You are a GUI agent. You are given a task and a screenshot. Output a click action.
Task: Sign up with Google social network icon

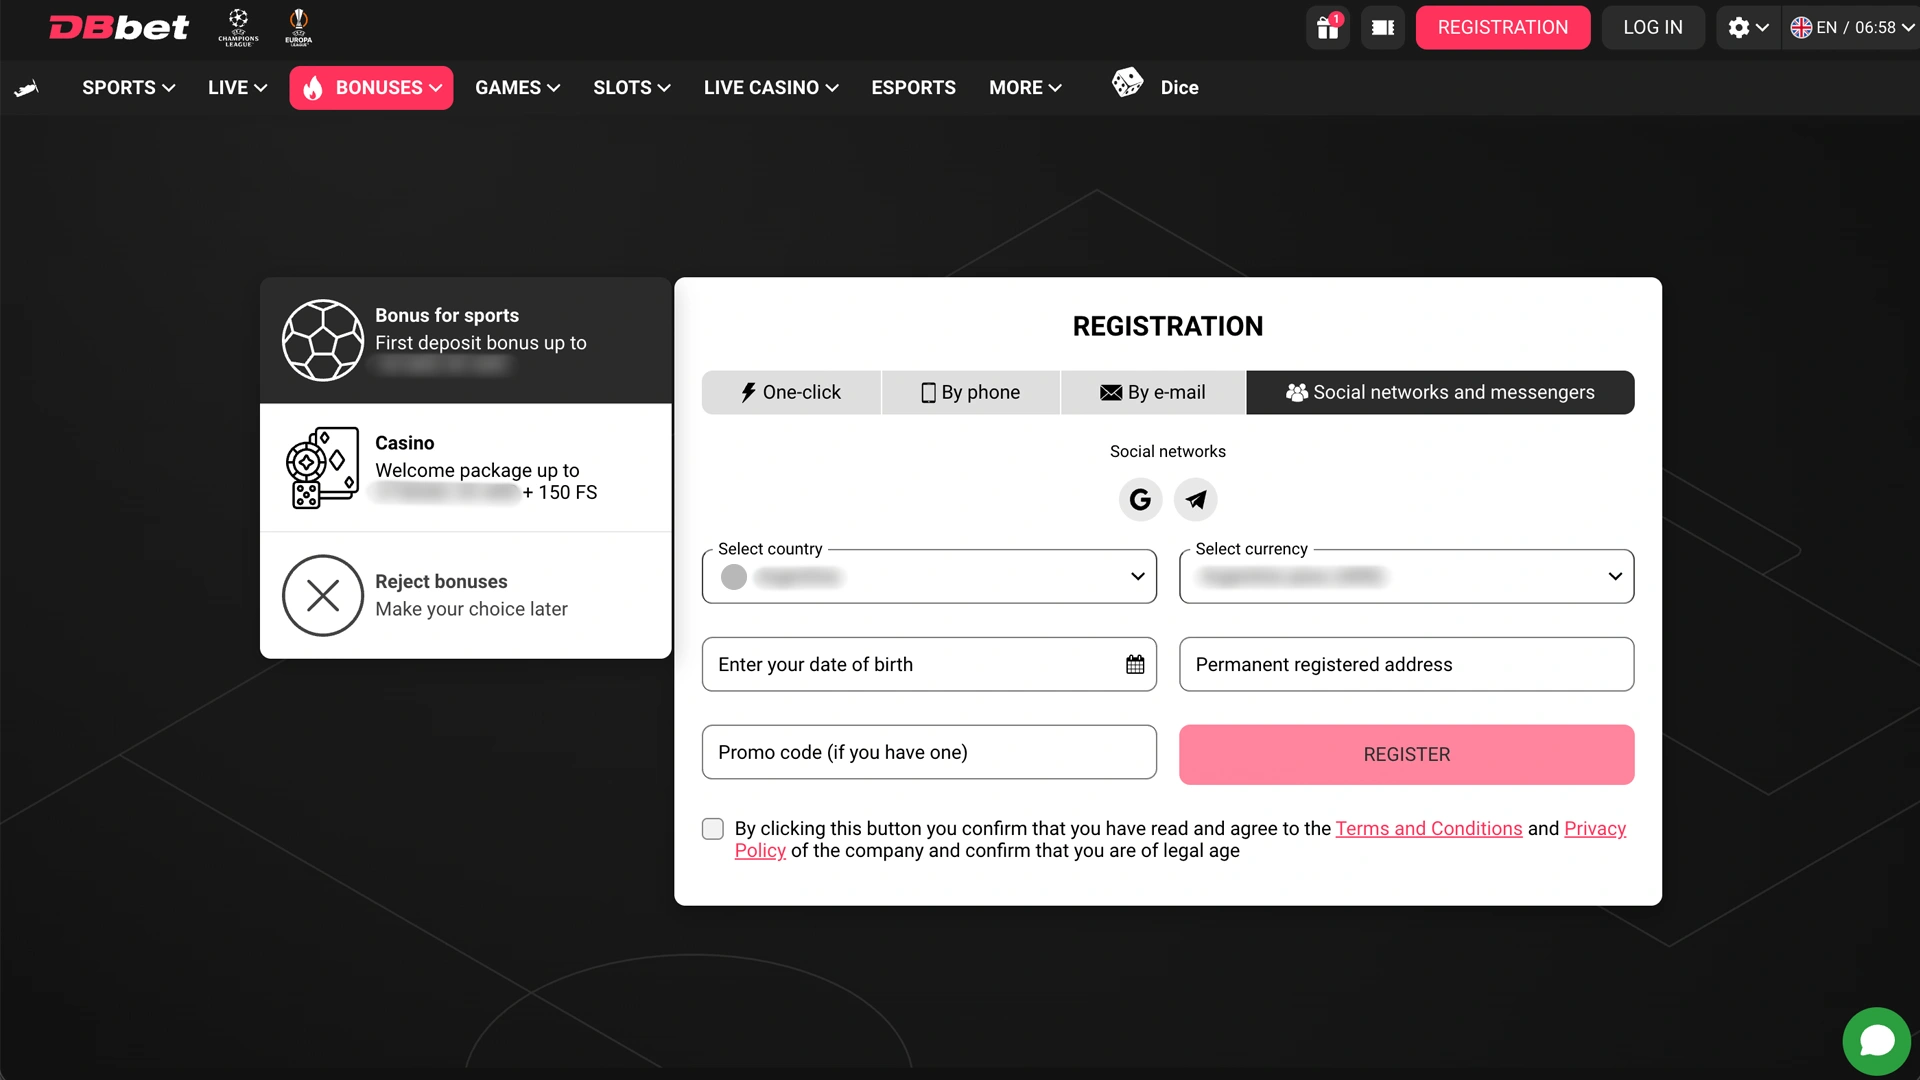click(x=1140, y=499)
